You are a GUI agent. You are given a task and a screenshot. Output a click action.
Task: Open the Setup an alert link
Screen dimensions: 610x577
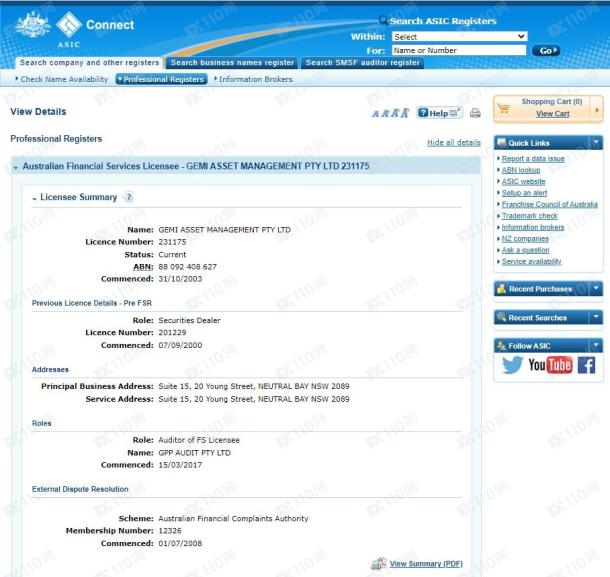coord(524,193)
